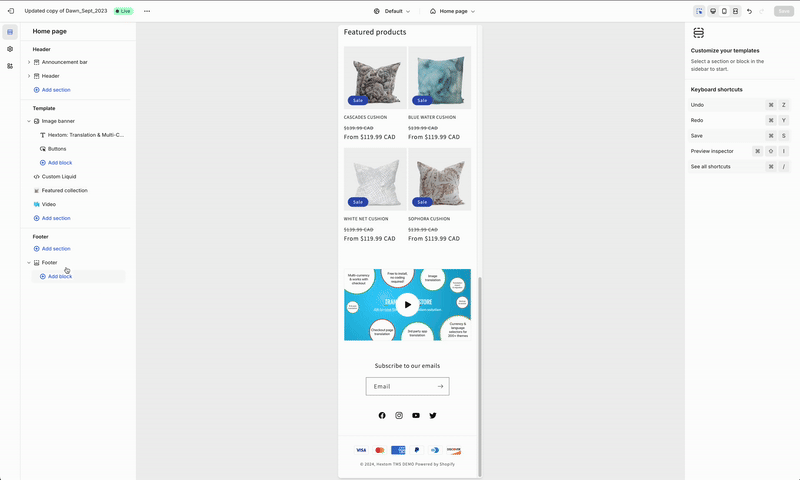This screenshot has height=480, width=800.
Task: Expand the Announcement bar section
Action: click(29, 62)
